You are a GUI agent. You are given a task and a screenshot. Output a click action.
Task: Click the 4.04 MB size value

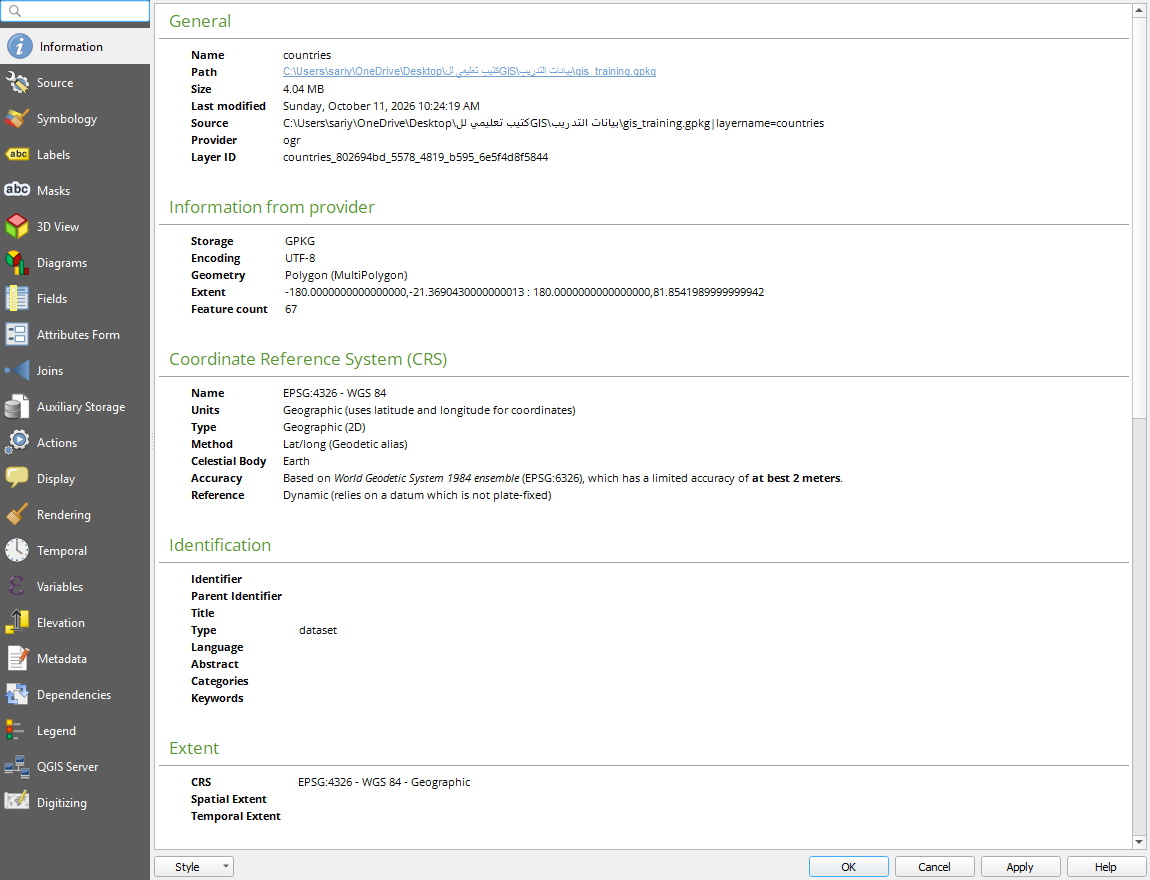point(304,89)
